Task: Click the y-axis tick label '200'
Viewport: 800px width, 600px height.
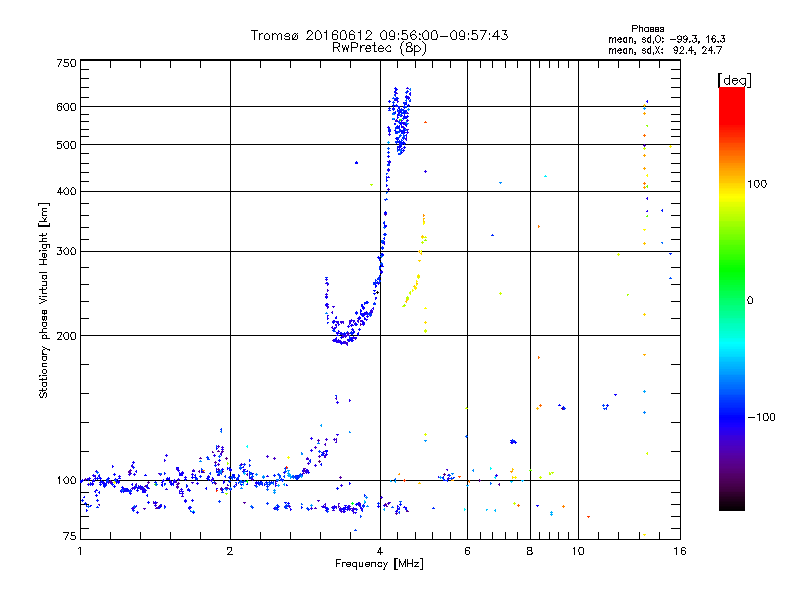Action: coord(66,336)
